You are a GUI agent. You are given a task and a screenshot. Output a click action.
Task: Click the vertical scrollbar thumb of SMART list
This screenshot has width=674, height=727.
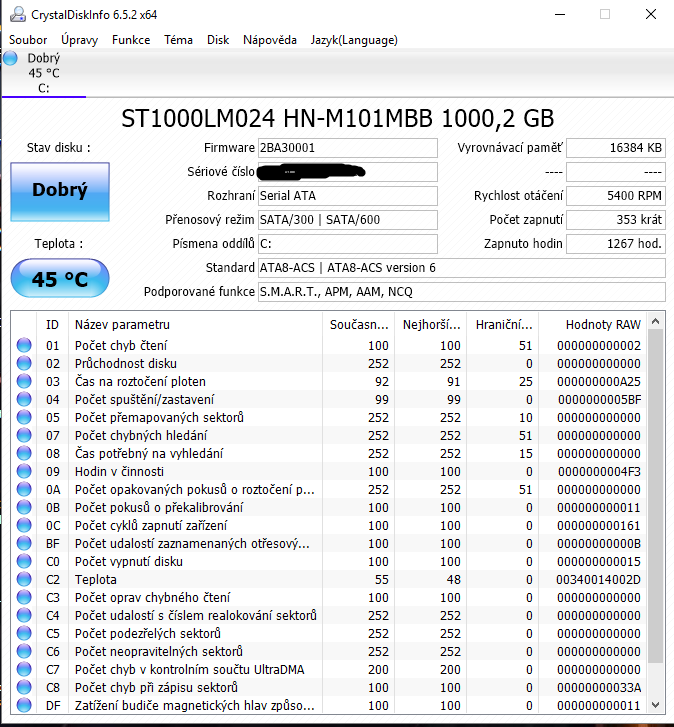(655, 496)
